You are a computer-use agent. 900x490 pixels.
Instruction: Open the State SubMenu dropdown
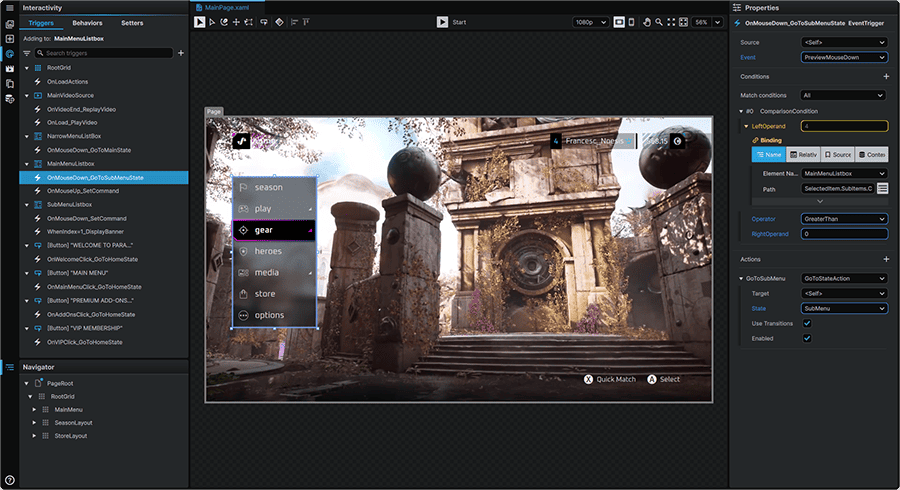pos(844,308)
